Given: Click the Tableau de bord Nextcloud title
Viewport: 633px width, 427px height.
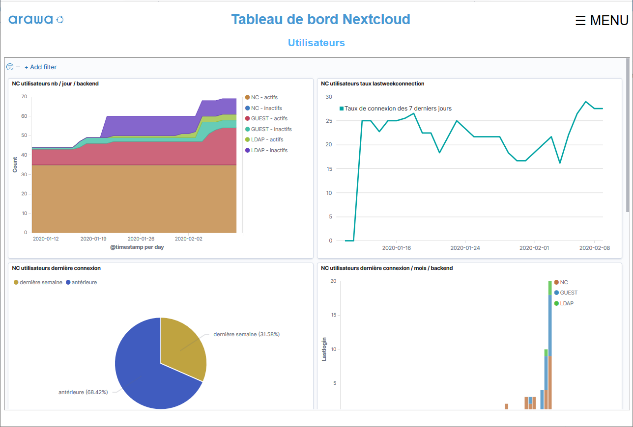Looking at the screenshot, I should coord(321,19).
